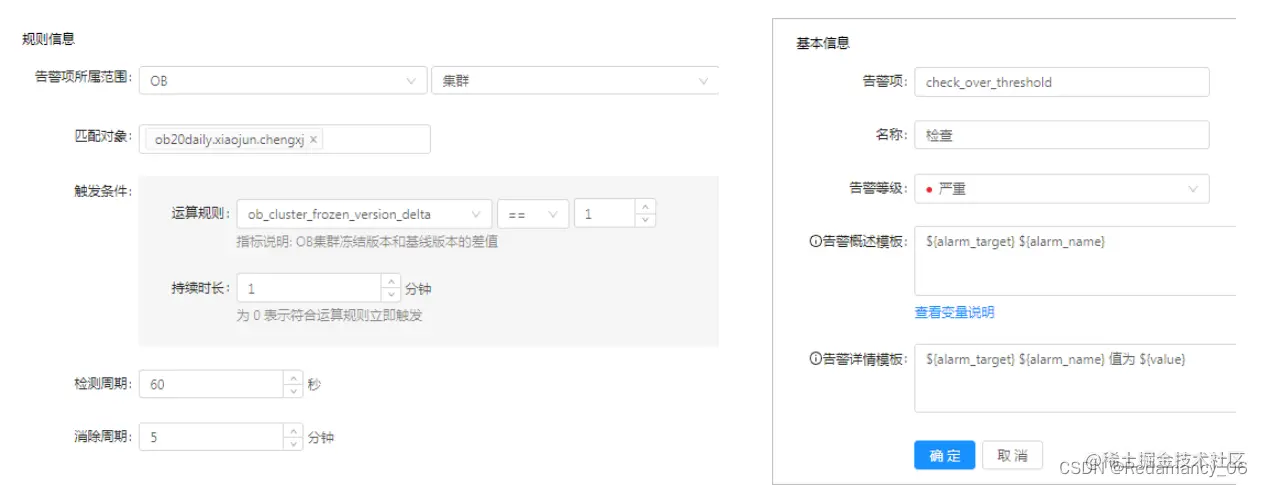Image resolution: width=1262 pixels, height=487 pixels.
Task: Click the 为 0 表示符合运算规则立即触发 hint
Action: pos(329,316)
